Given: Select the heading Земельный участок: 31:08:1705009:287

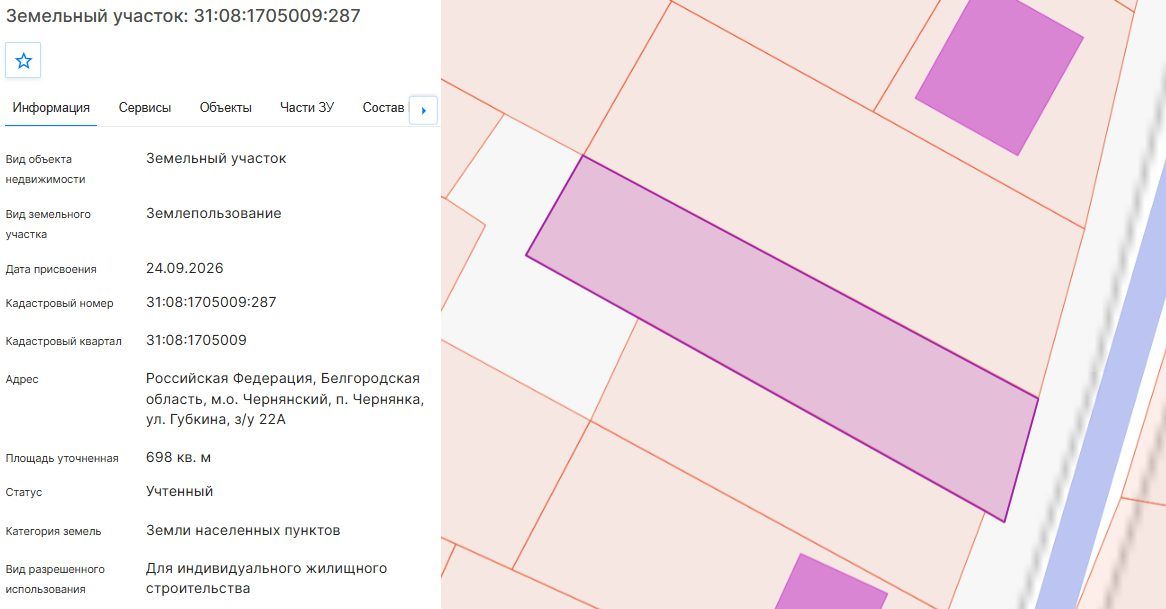Looking at the screenshot, I should click(183, 16).
